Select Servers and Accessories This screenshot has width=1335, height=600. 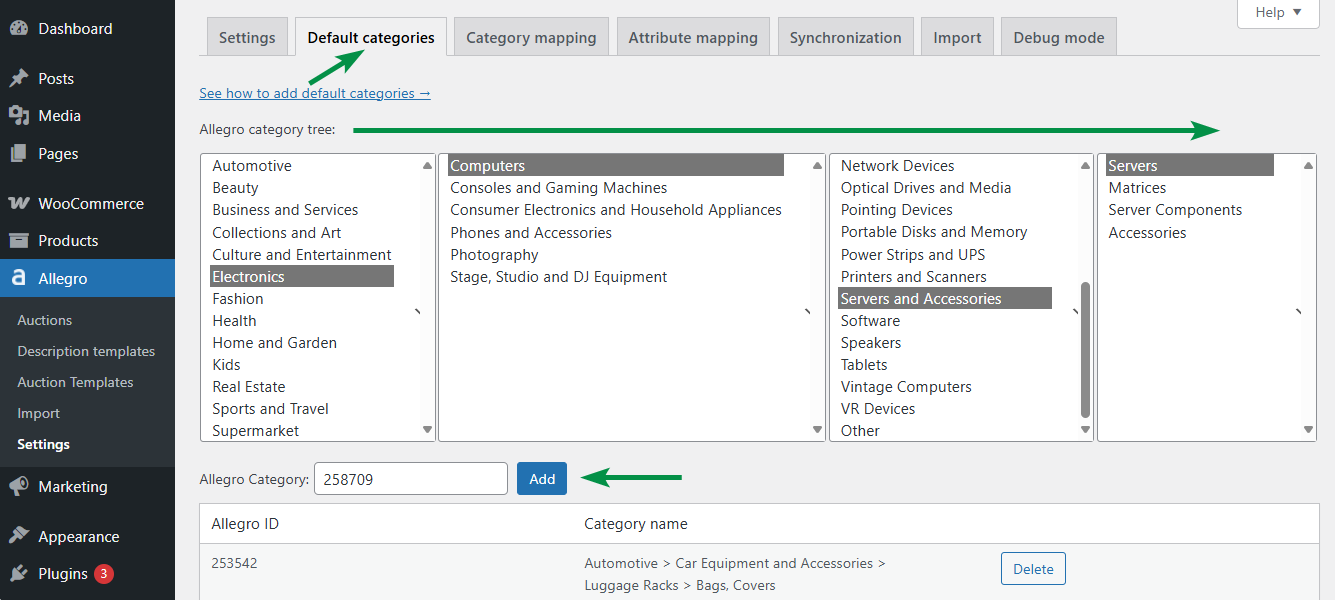click(x=945, y=298)
